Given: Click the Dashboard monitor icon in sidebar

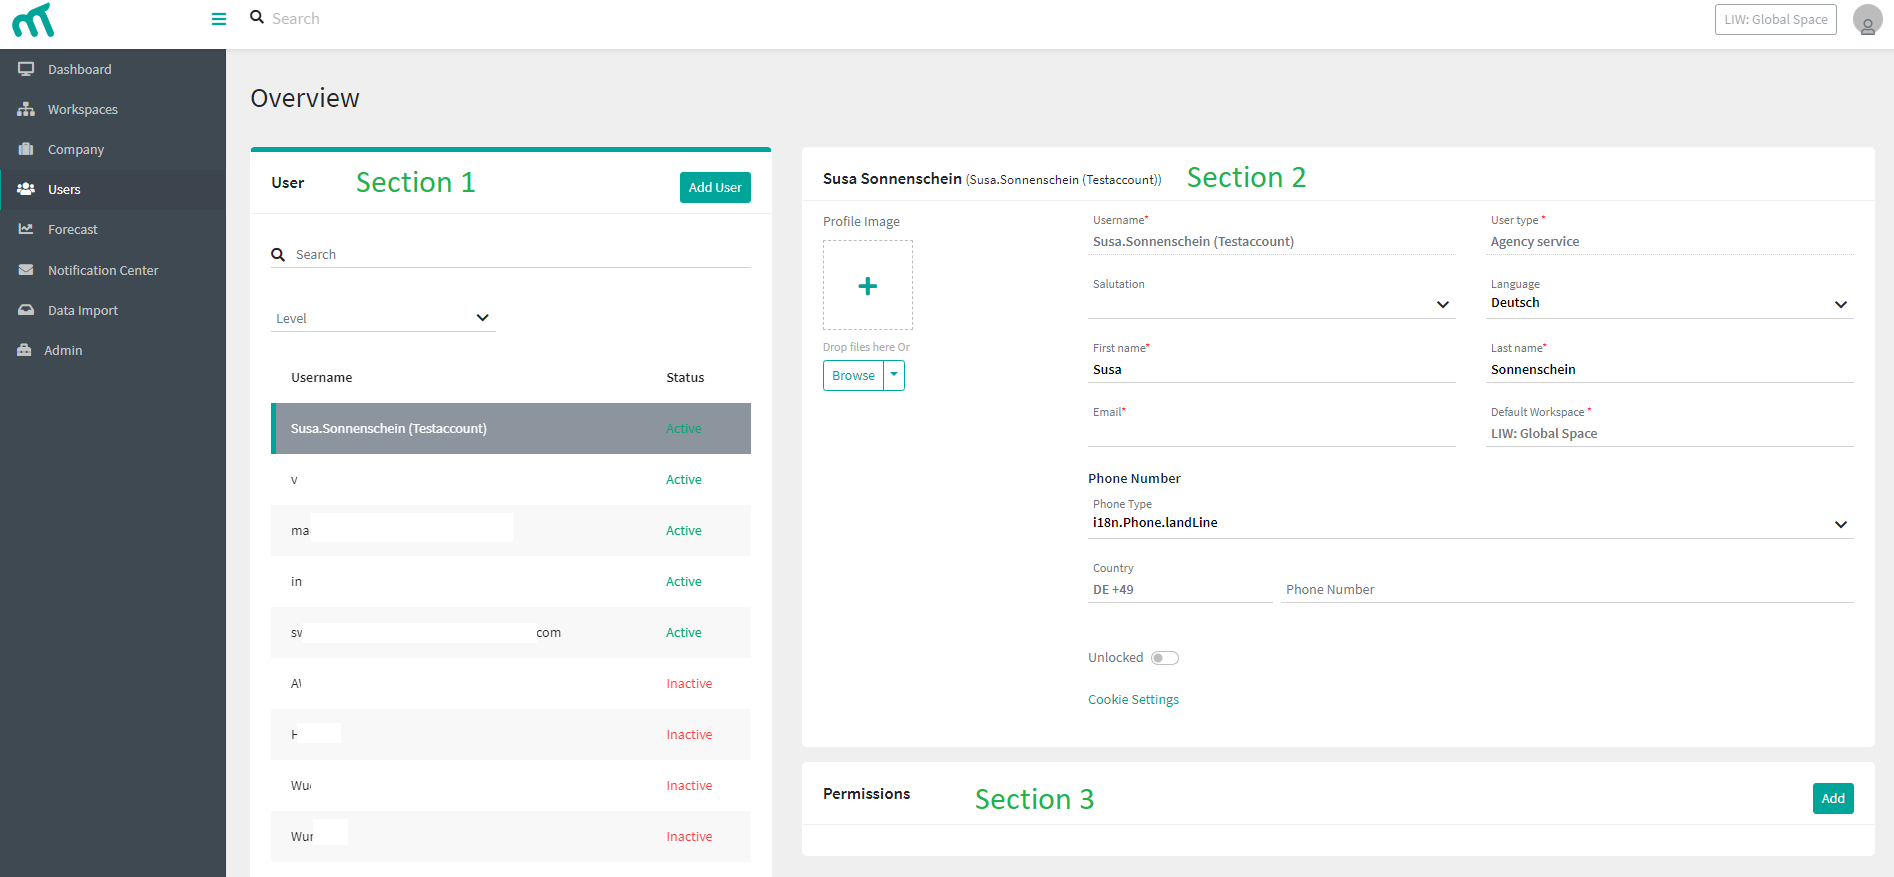Looking at the screenshot, I should click(26, 69).
